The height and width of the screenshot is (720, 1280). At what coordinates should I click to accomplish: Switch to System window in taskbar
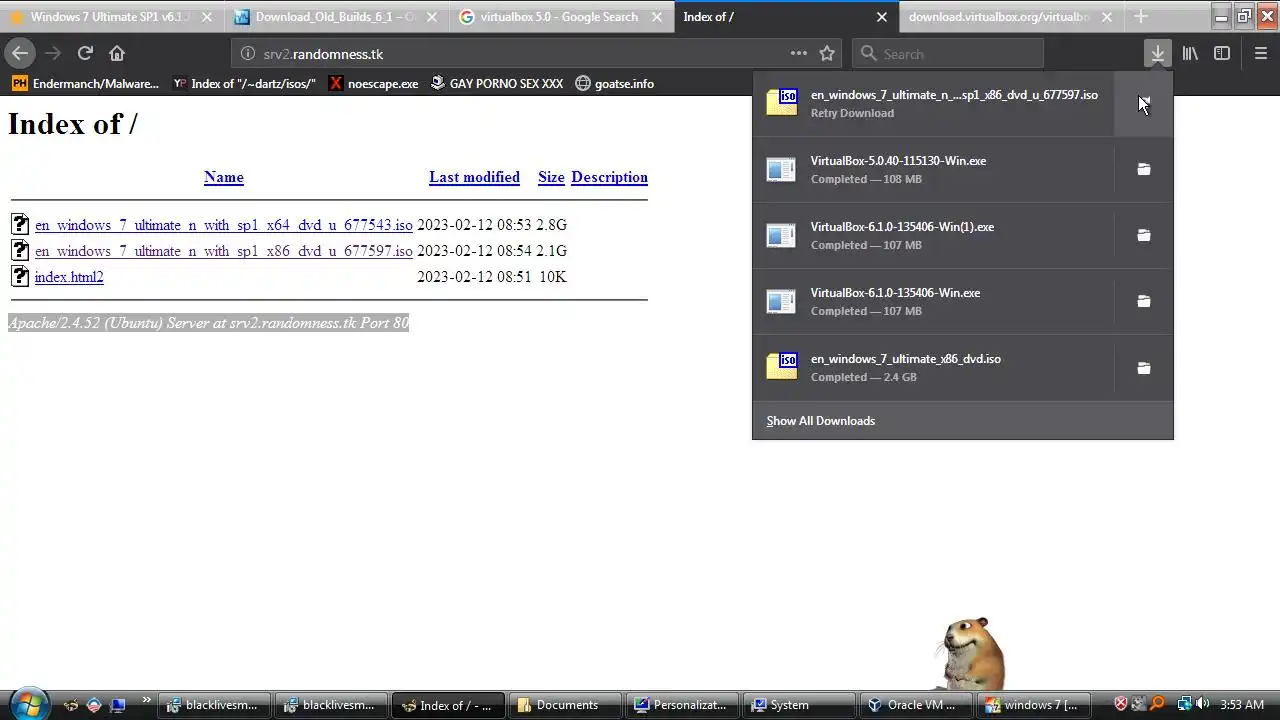[799, 705]
